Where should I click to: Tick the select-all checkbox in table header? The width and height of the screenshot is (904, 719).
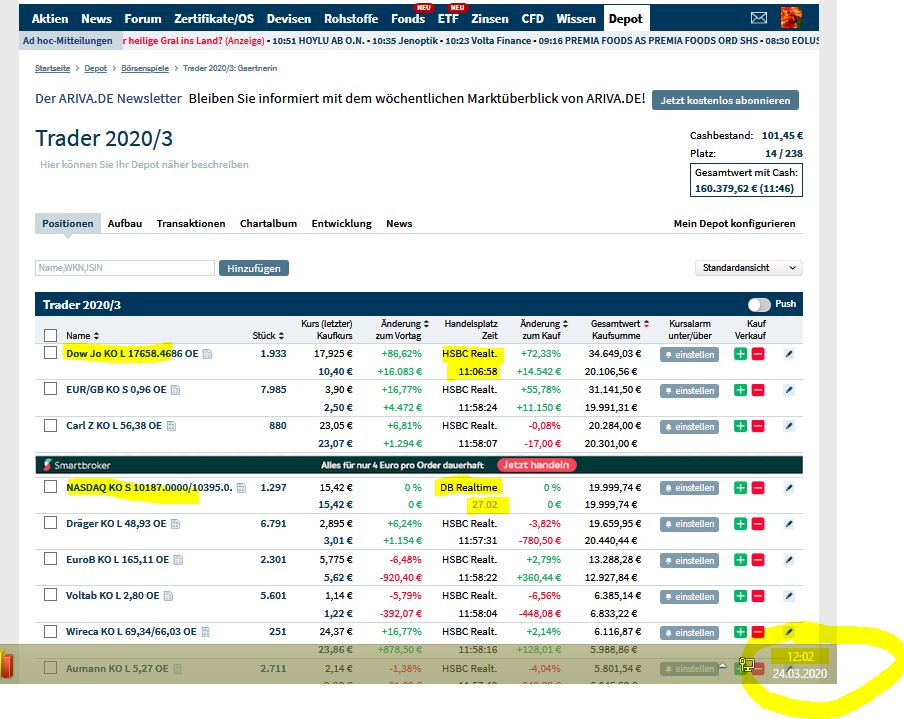pos(51,335)
